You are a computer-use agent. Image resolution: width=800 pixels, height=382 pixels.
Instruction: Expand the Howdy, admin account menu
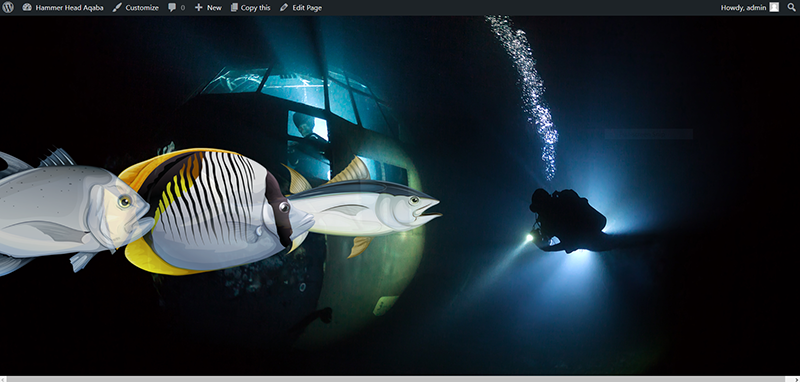coord(749,8)
